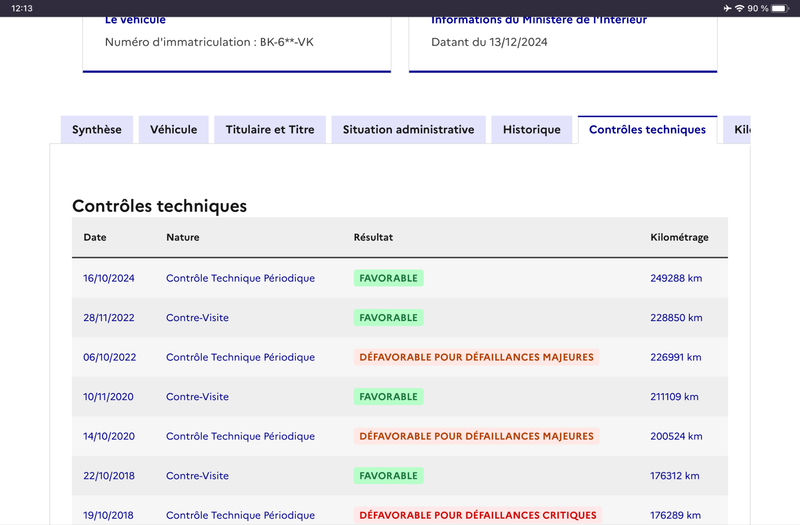Tap the battery icon in status bar
This screenshot has height=525, width=800.
pos(780,8)
